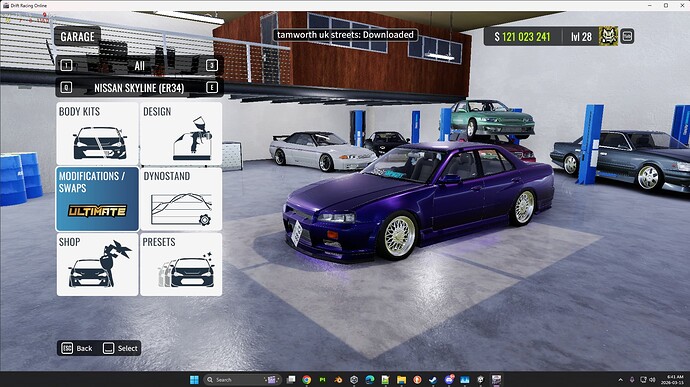Open the volume control in system tray

click(x=653, y=380)
